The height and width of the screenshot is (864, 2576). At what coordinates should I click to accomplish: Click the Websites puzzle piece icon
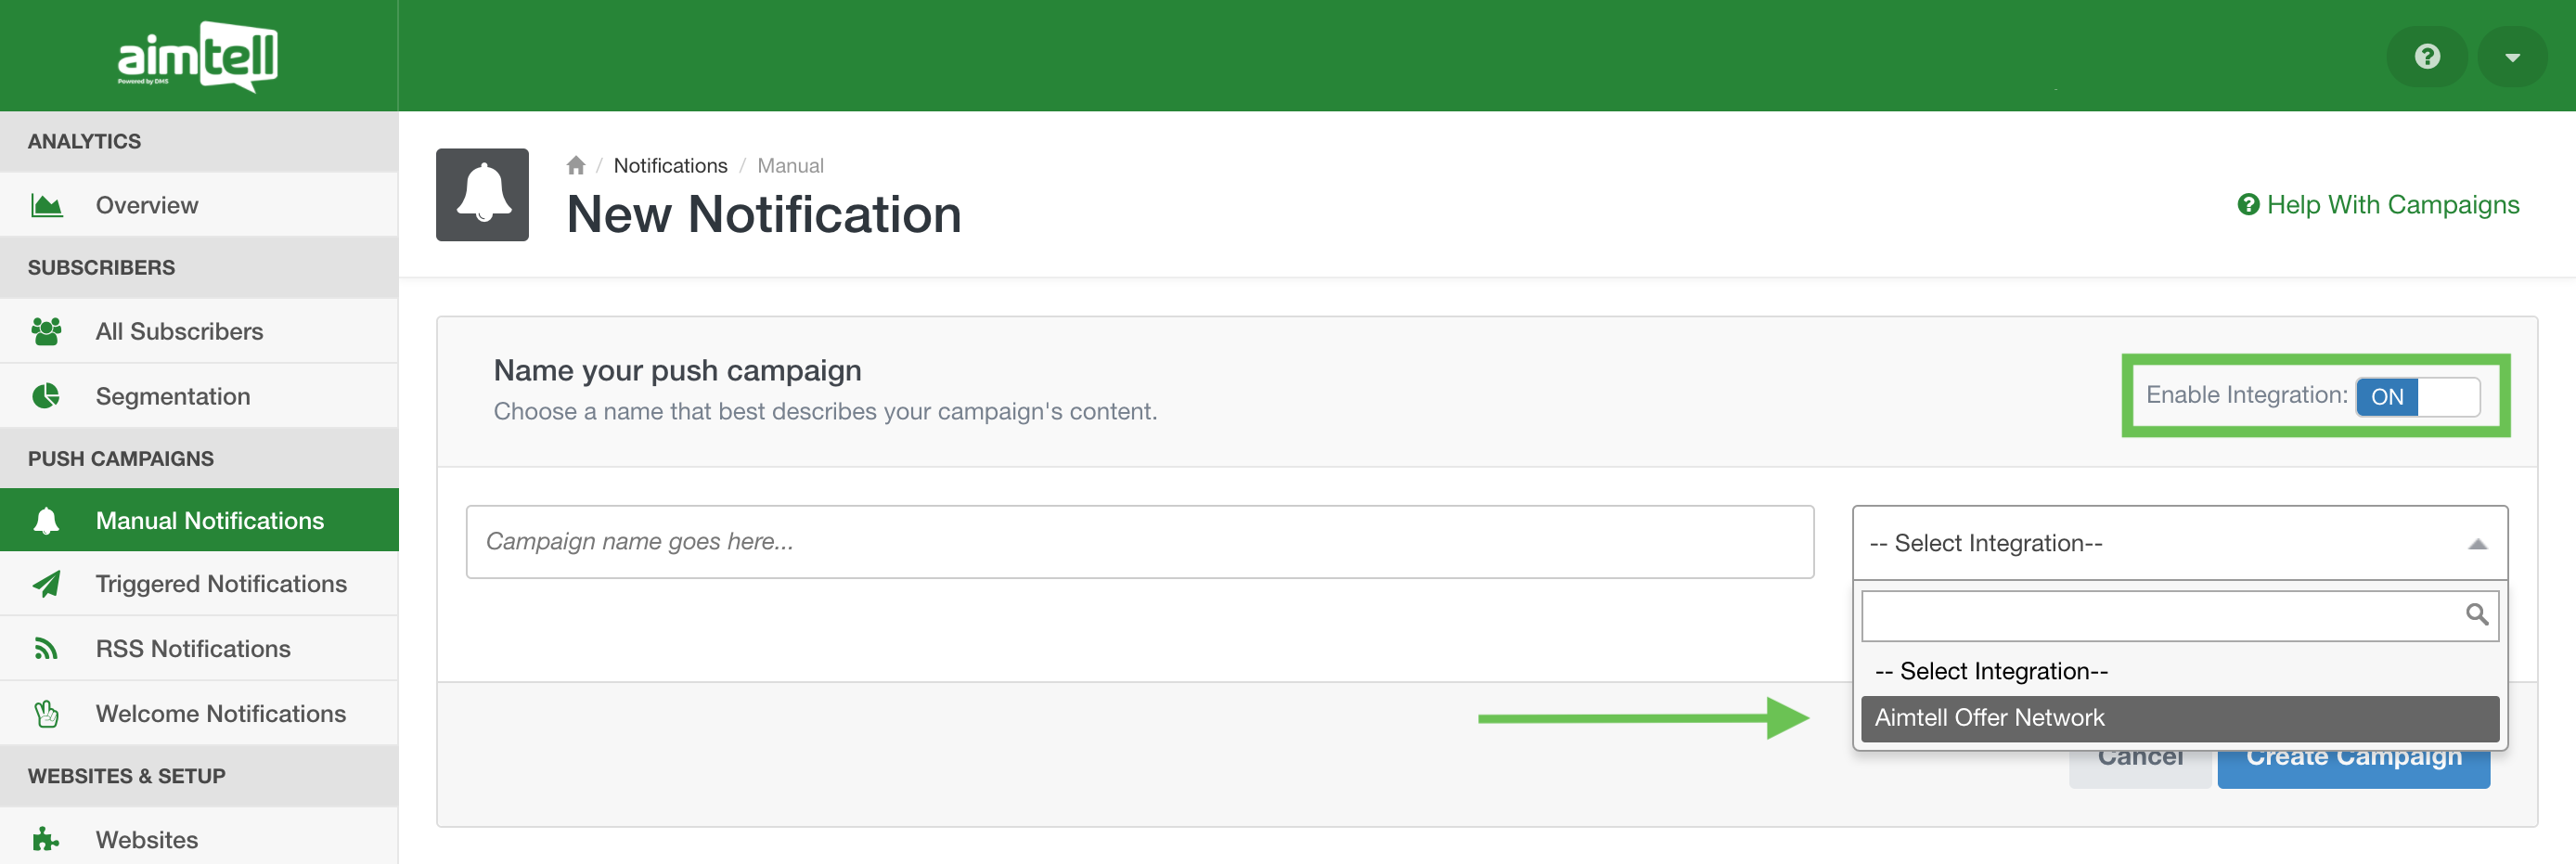46,839
